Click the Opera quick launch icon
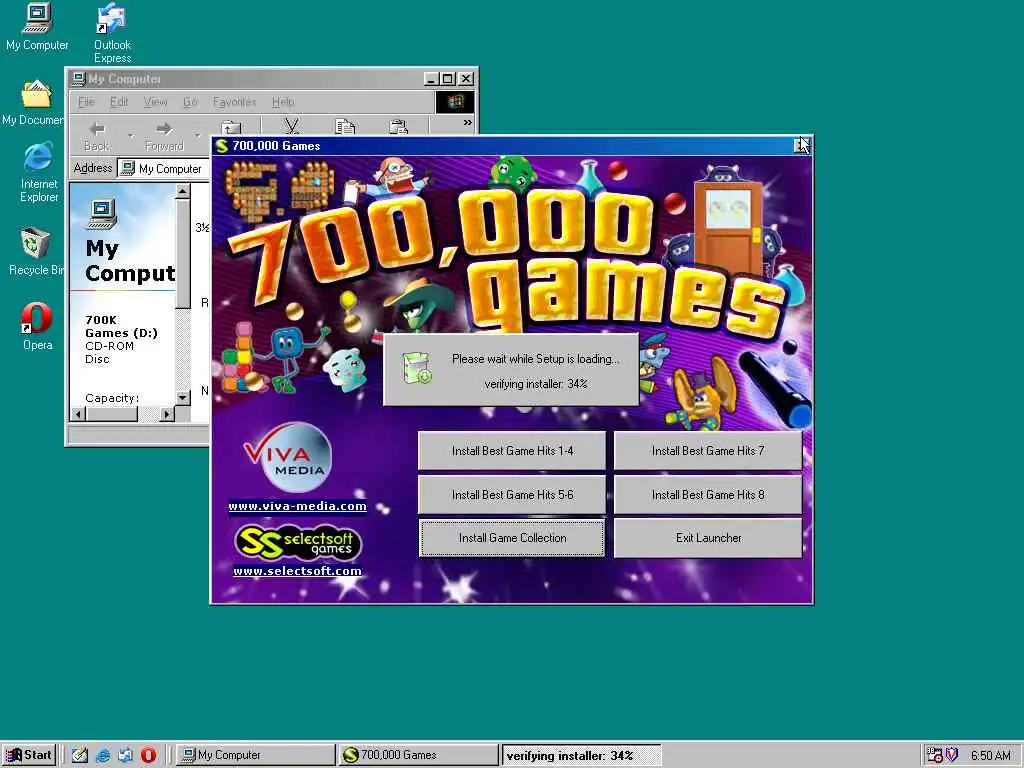This screenshot has height=768, width=1024. pos(148,755)
